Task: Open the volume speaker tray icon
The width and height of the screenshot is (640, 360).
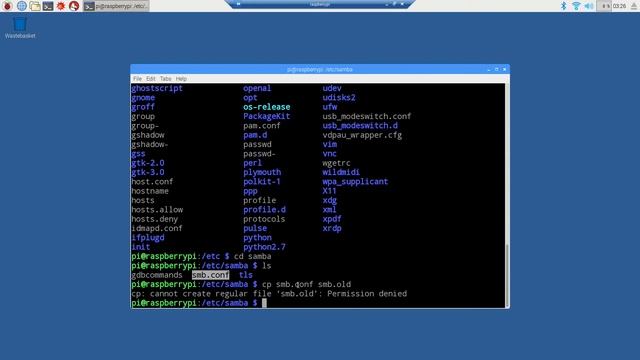Action: [589, 6]
